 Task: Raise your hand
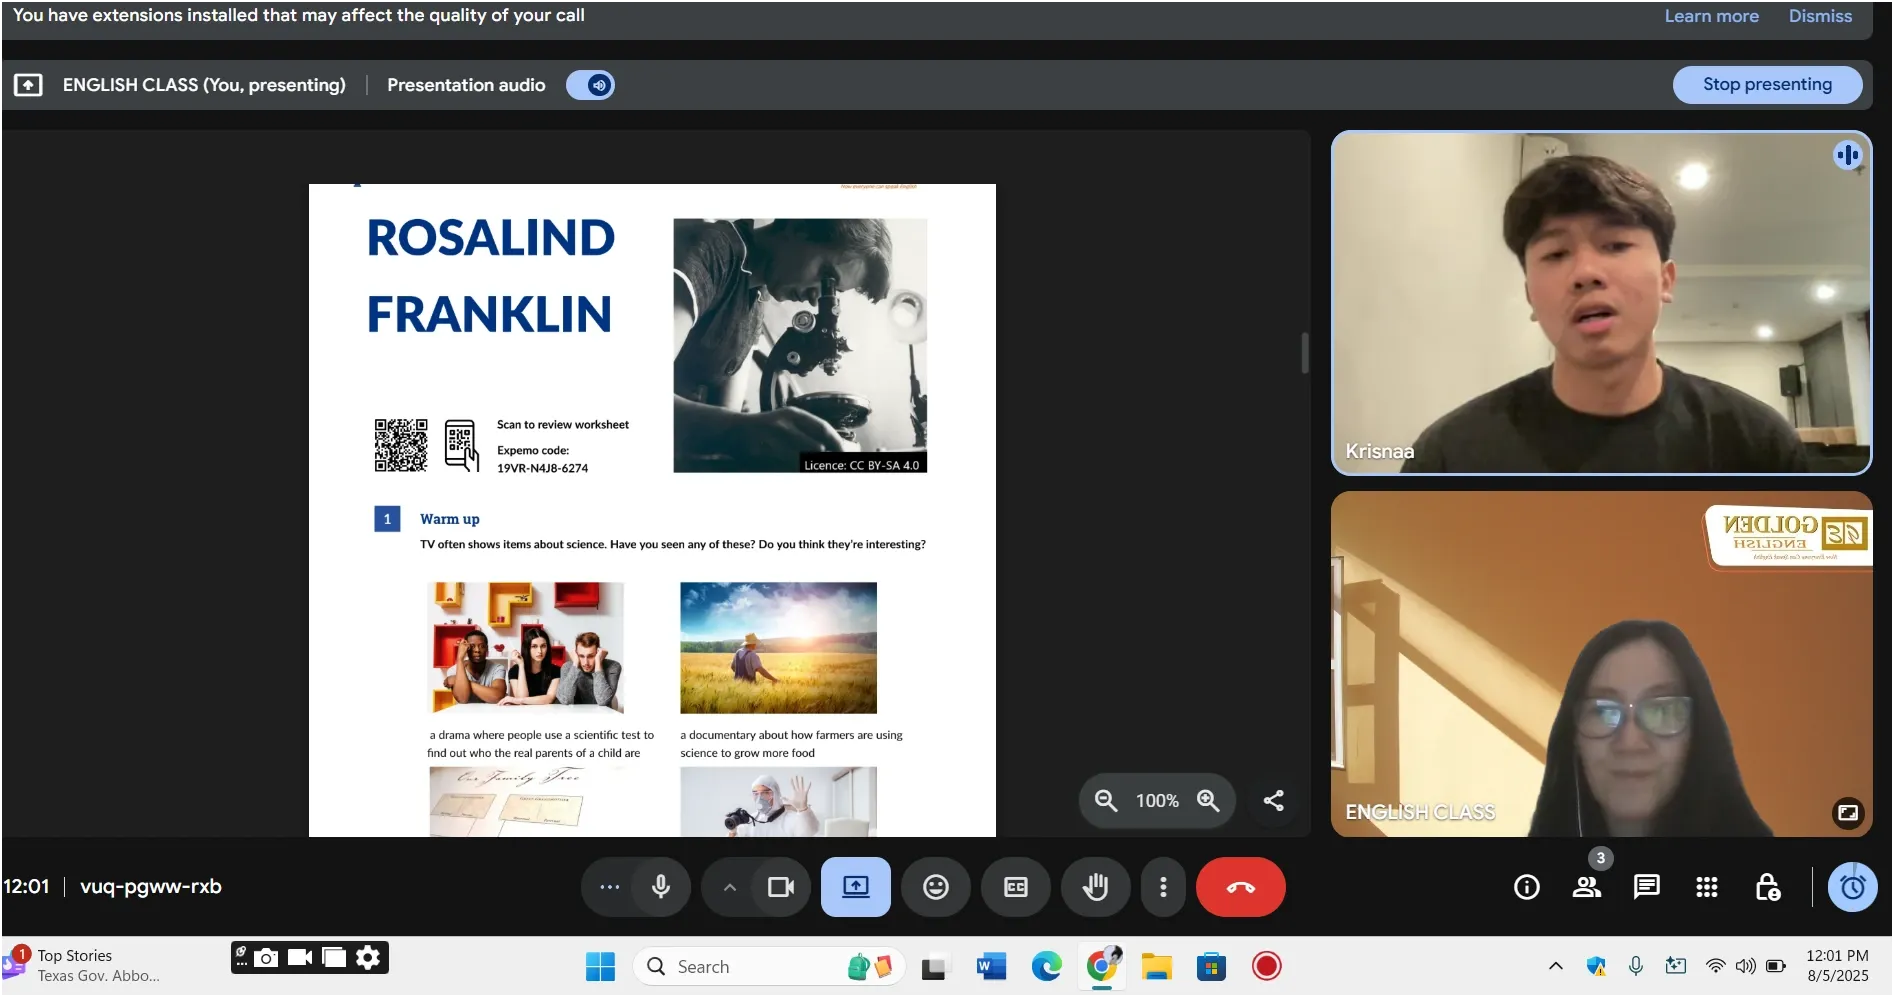tap(1095, 887)
